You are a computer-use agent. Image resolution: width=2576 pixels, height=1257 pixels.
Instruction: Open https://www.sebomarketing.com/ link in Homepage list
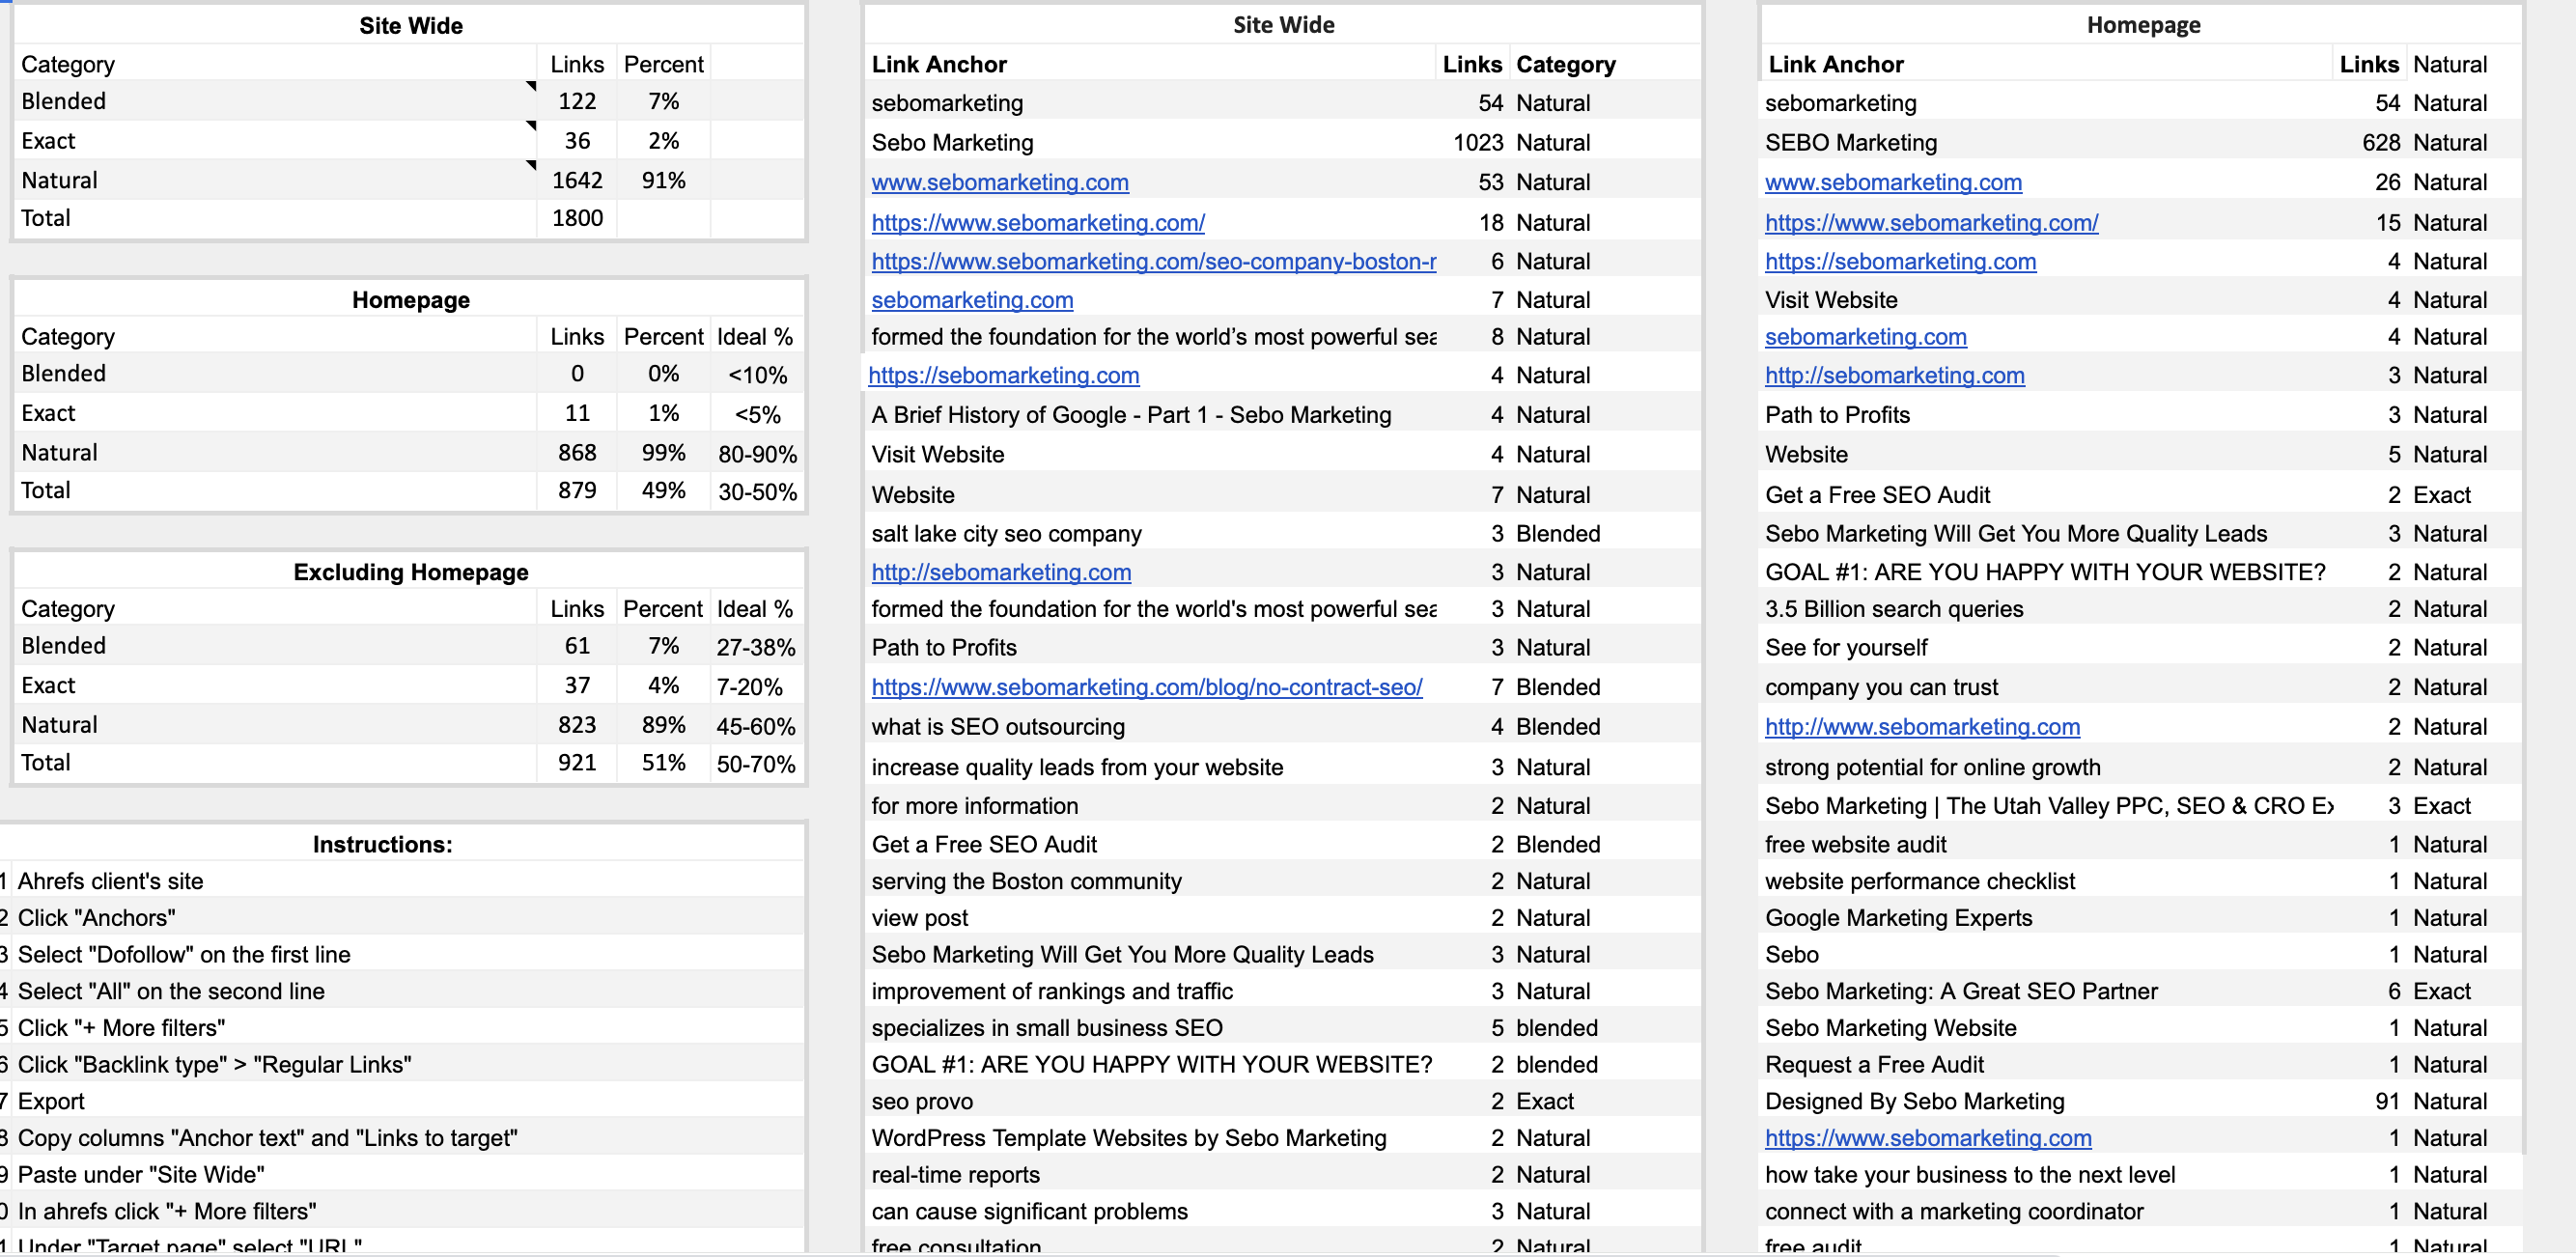pyautogui.click(x=1931, y=222)
